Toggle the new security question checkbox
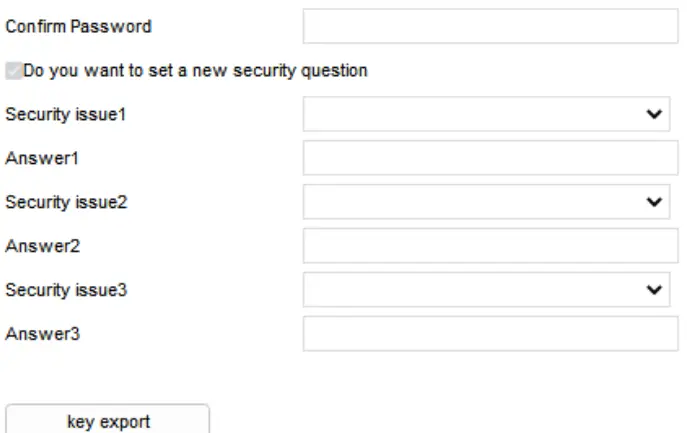 point(13,71)
